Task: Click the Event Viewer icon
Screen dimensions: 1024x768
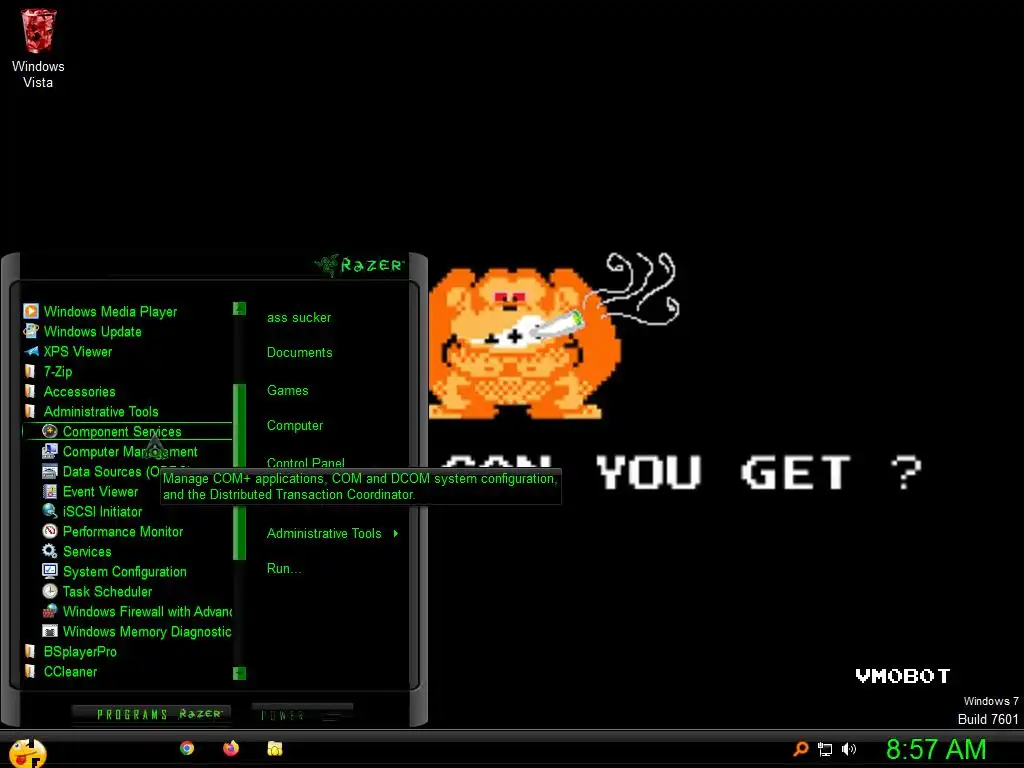Action: click(x=50, y=491)
